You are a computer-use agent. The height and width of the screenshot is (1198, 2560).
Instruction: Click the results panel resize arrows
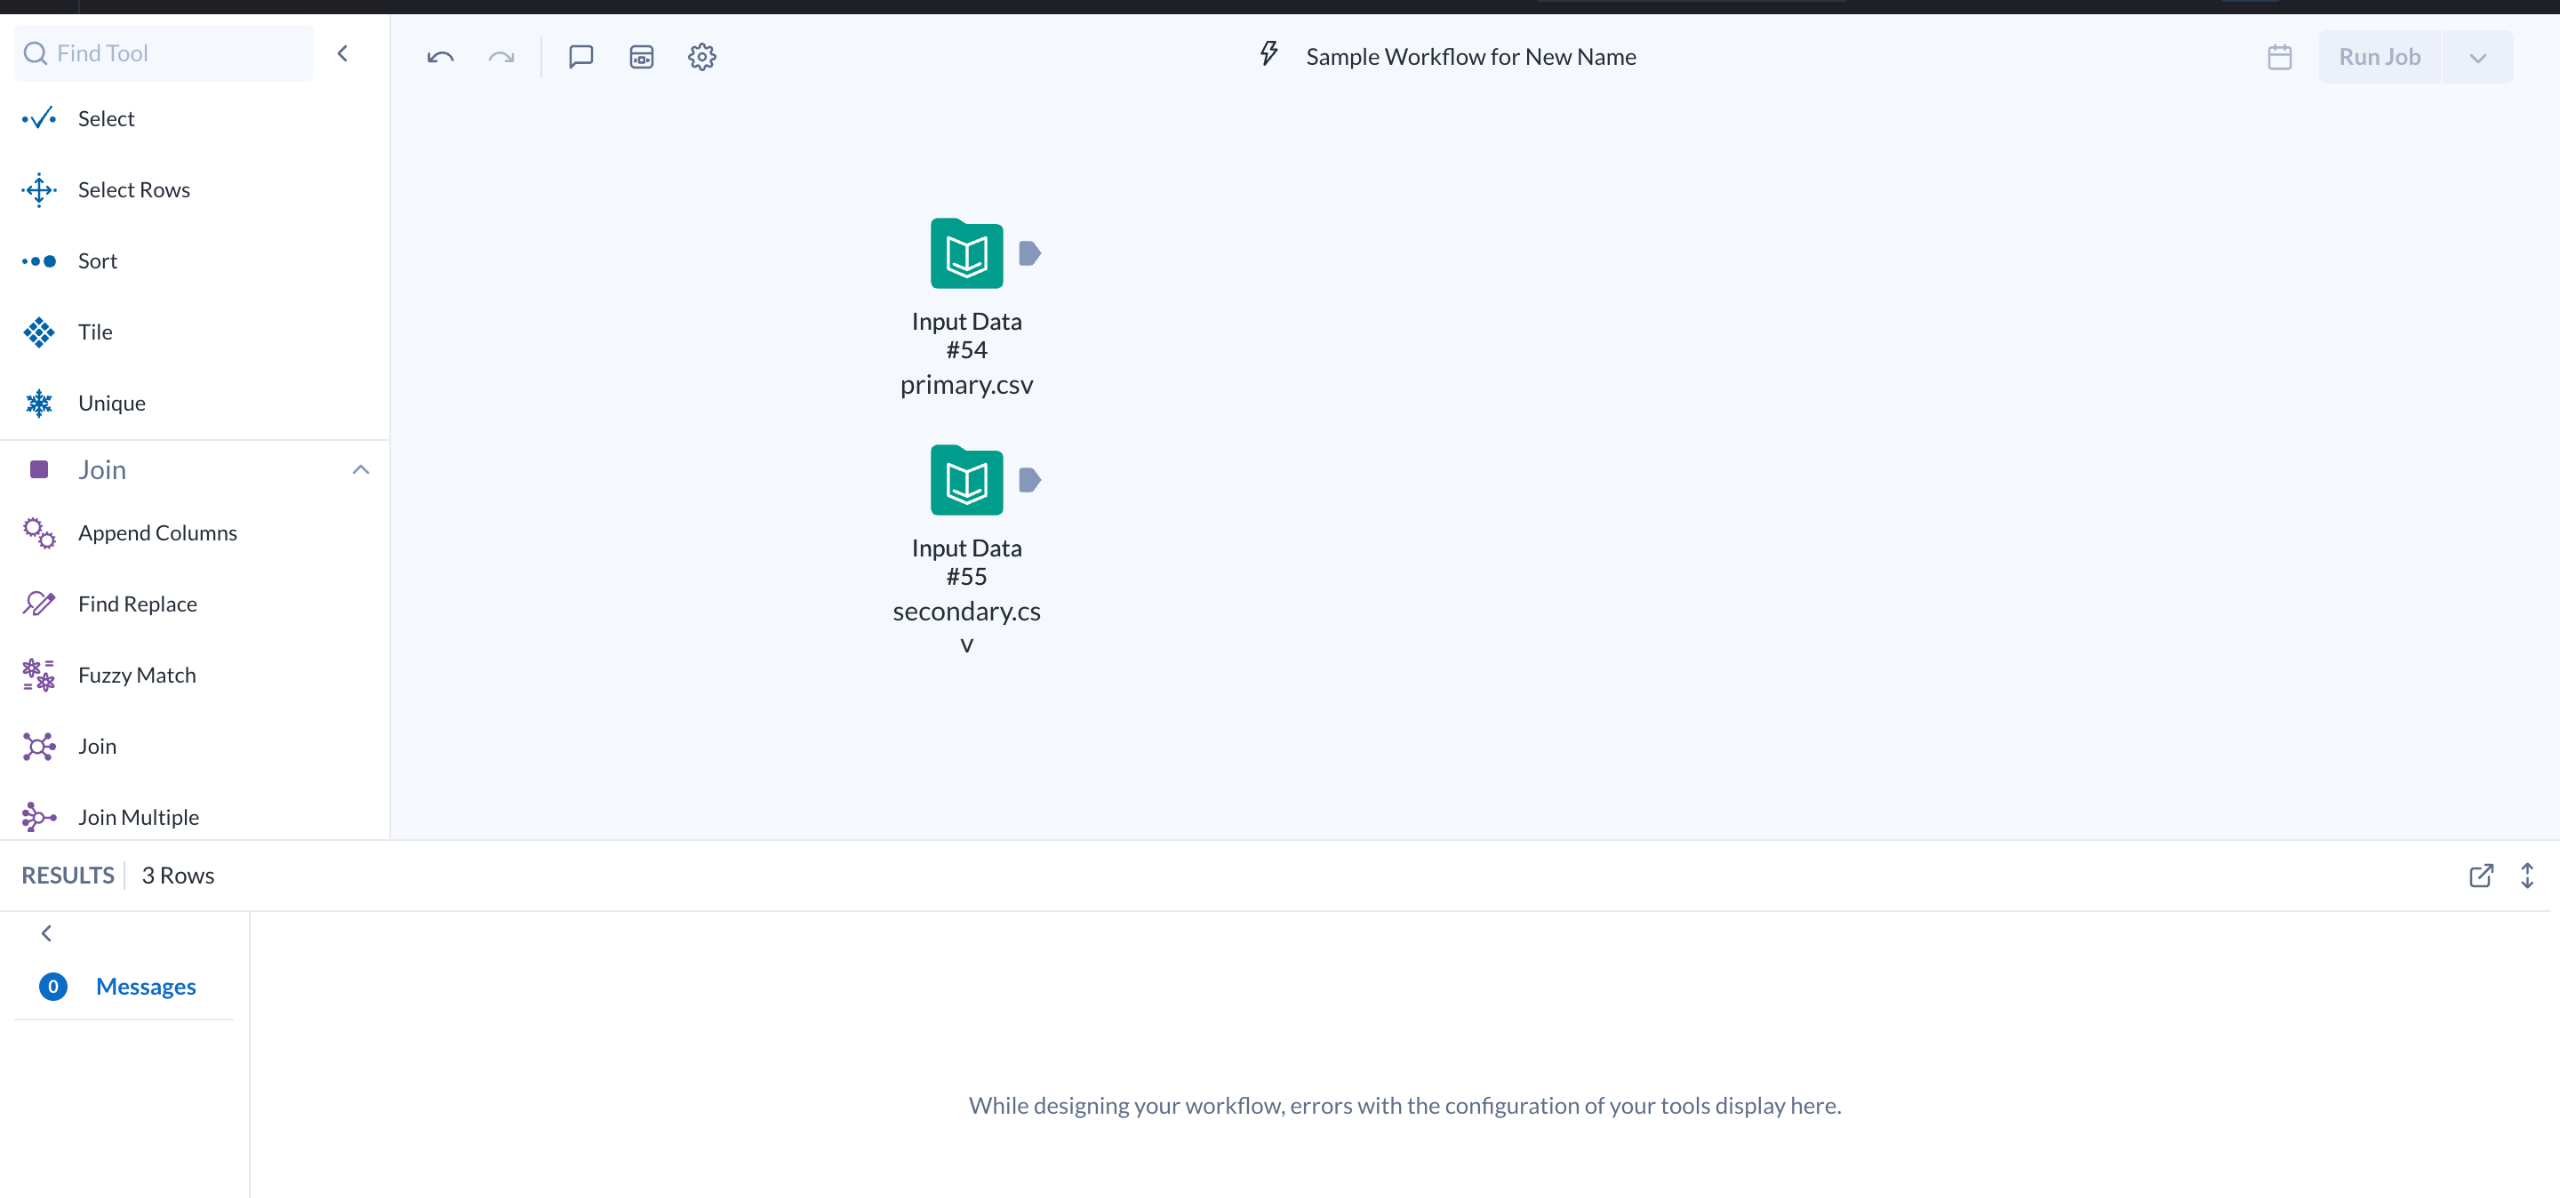coord(2527,876)
